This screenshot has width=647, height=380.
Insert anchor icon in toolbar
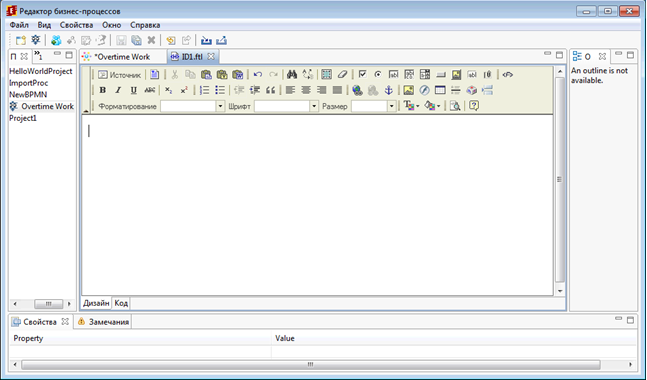(388, 90)
